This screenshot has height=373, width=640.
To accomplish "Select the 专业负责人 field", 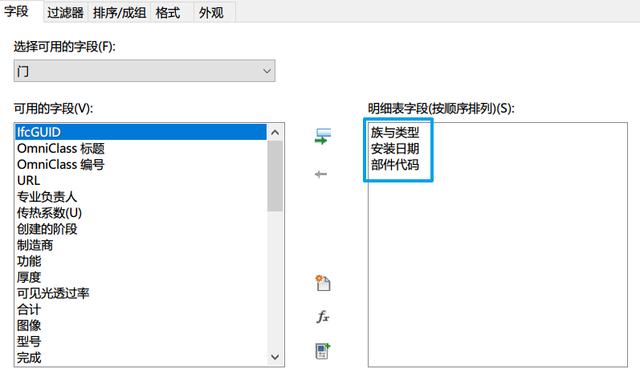I will [x=141, y=197].
